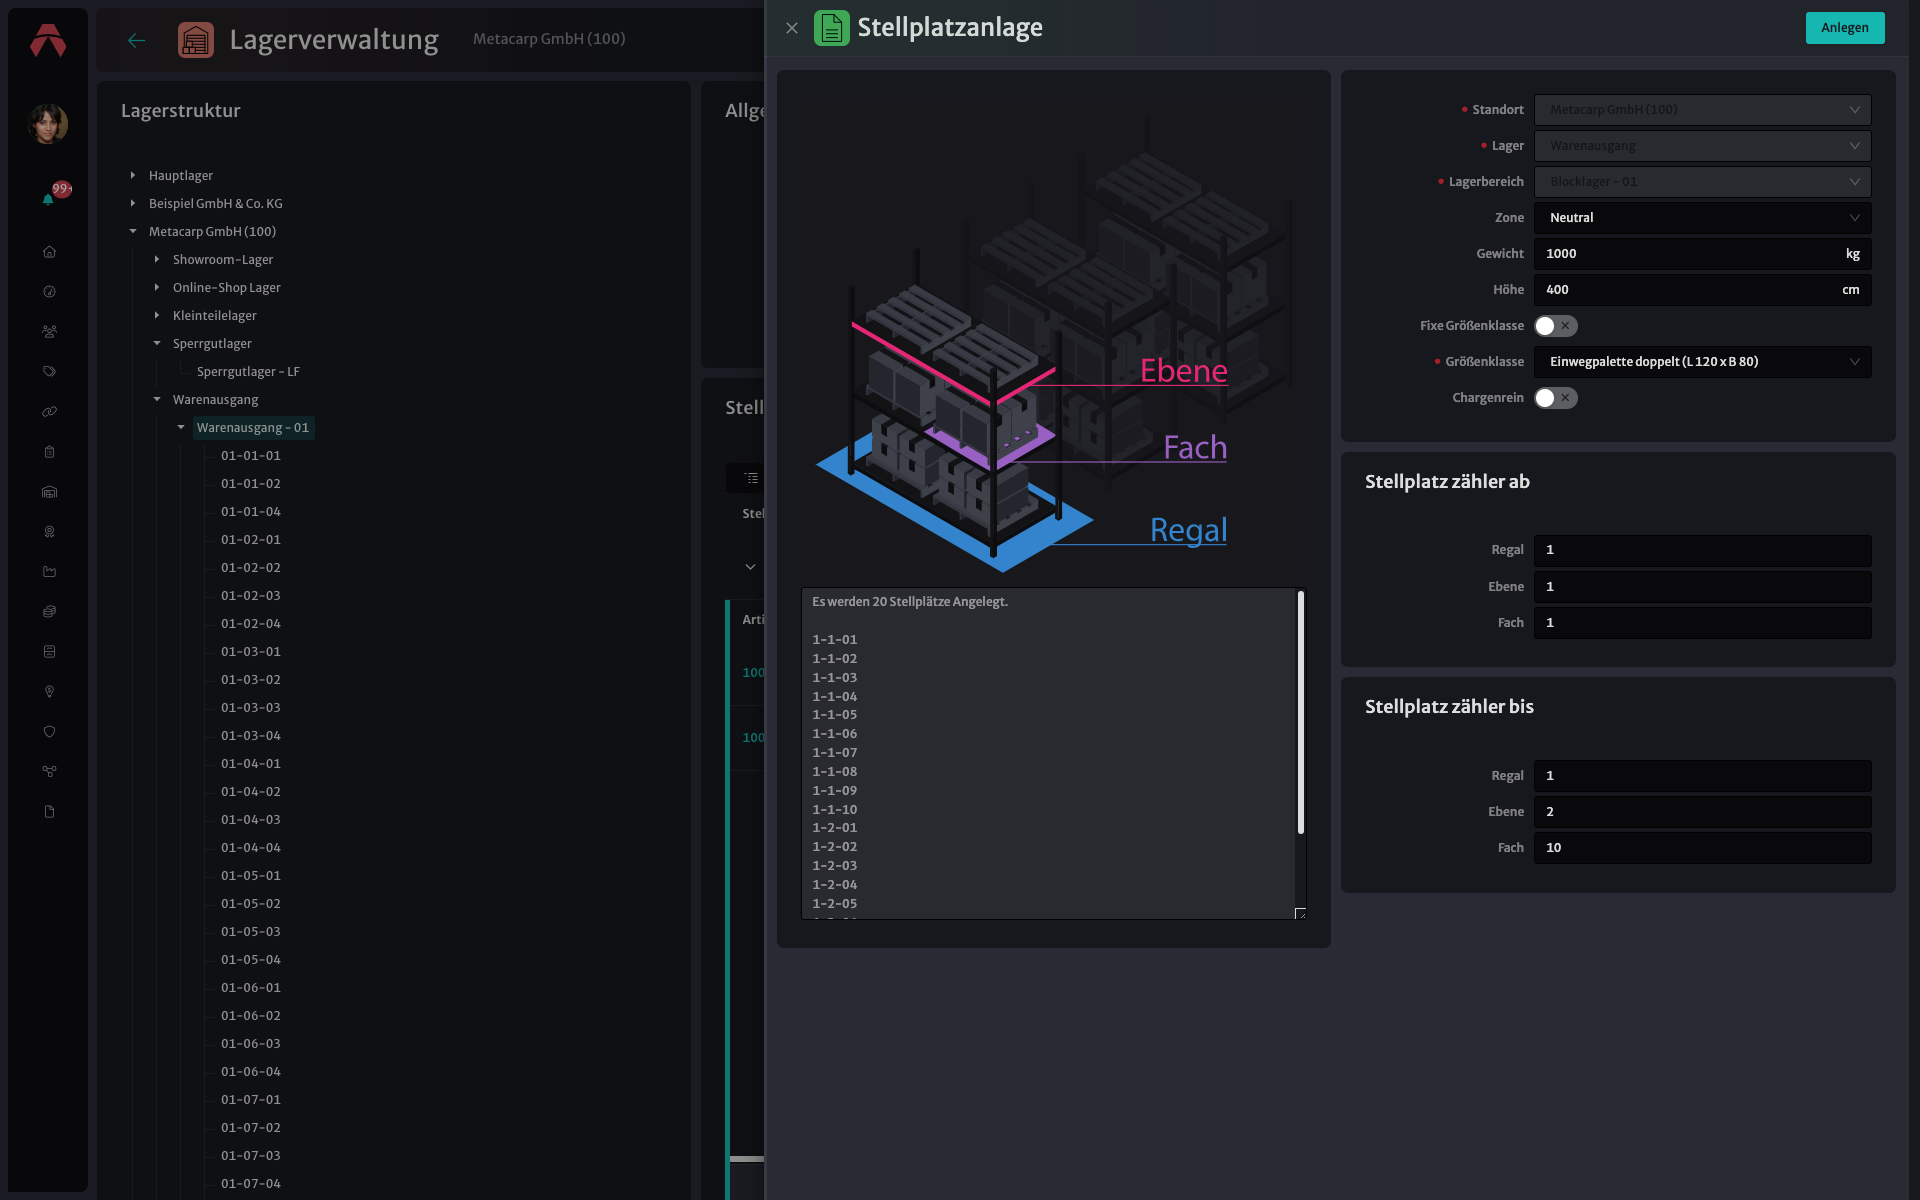
Task: Close the Stellplatzanlage panel with the X
Action: click(x=792, y=28)
